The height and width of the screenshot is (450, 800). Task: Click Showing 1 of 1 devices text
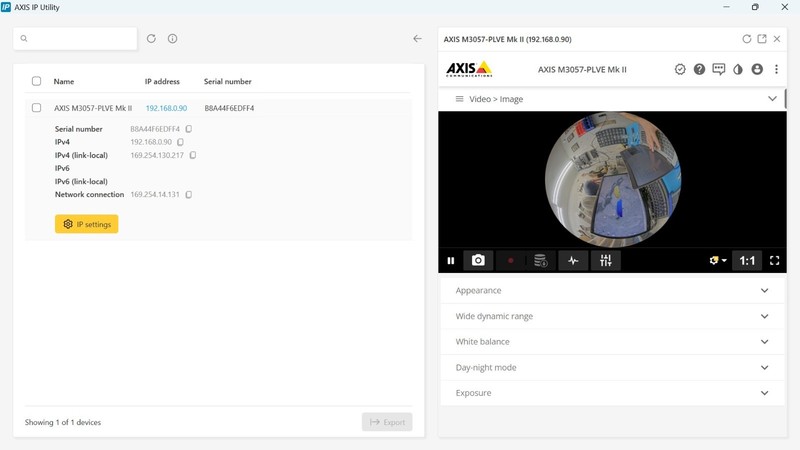63,422
